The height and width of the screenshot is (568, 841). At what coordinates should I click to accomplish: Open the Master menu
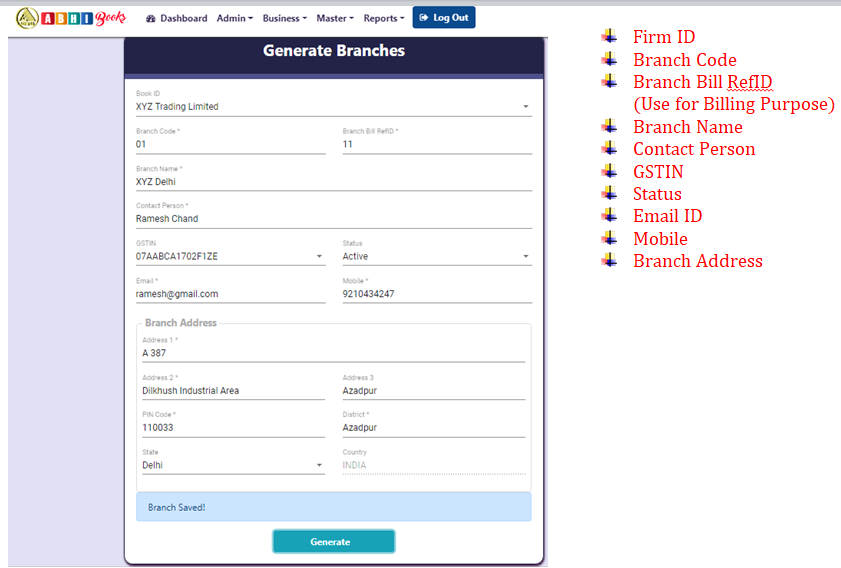(335, 18)
